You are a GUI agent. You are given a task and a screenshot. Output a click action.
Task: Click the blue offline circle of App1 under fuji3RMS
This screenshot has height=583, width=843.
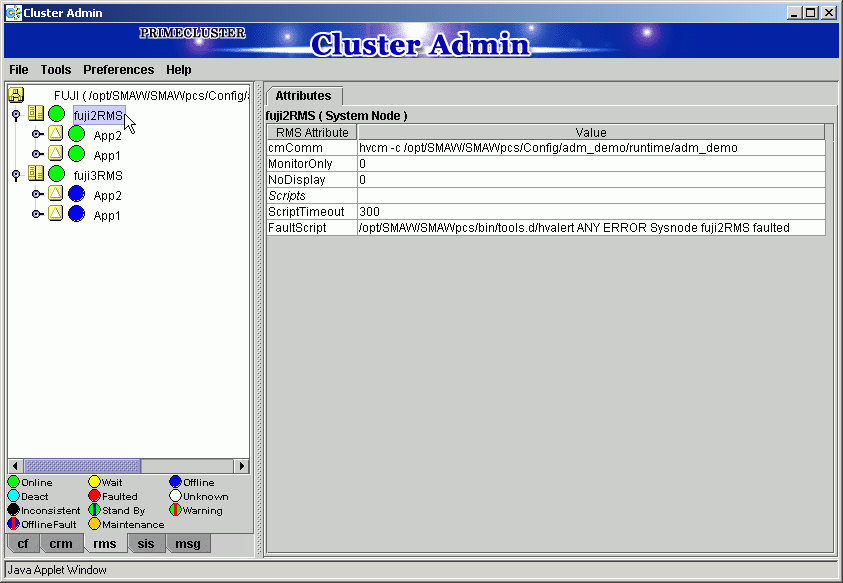pos(77,214)
